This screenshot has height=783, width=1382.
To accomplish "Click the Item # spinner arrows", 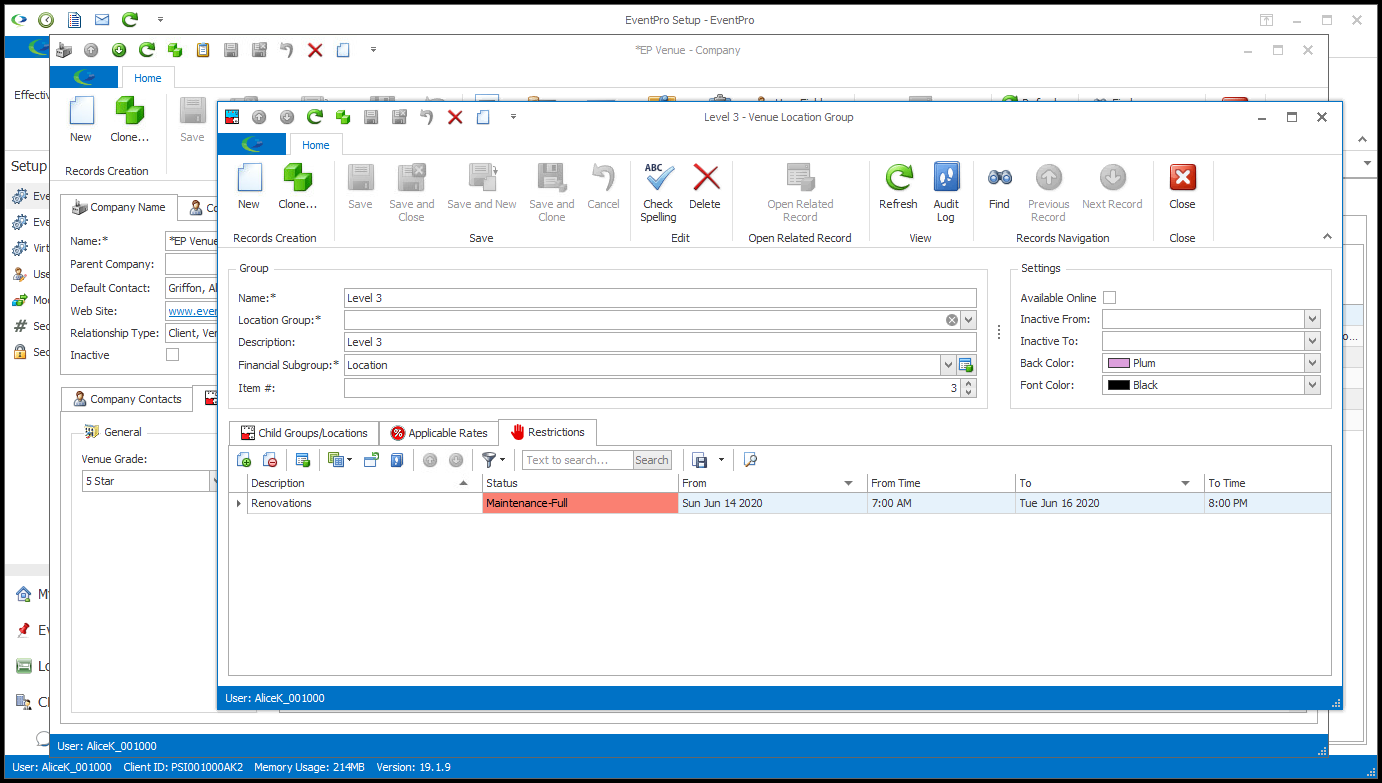I will click(x=968, y=388).
